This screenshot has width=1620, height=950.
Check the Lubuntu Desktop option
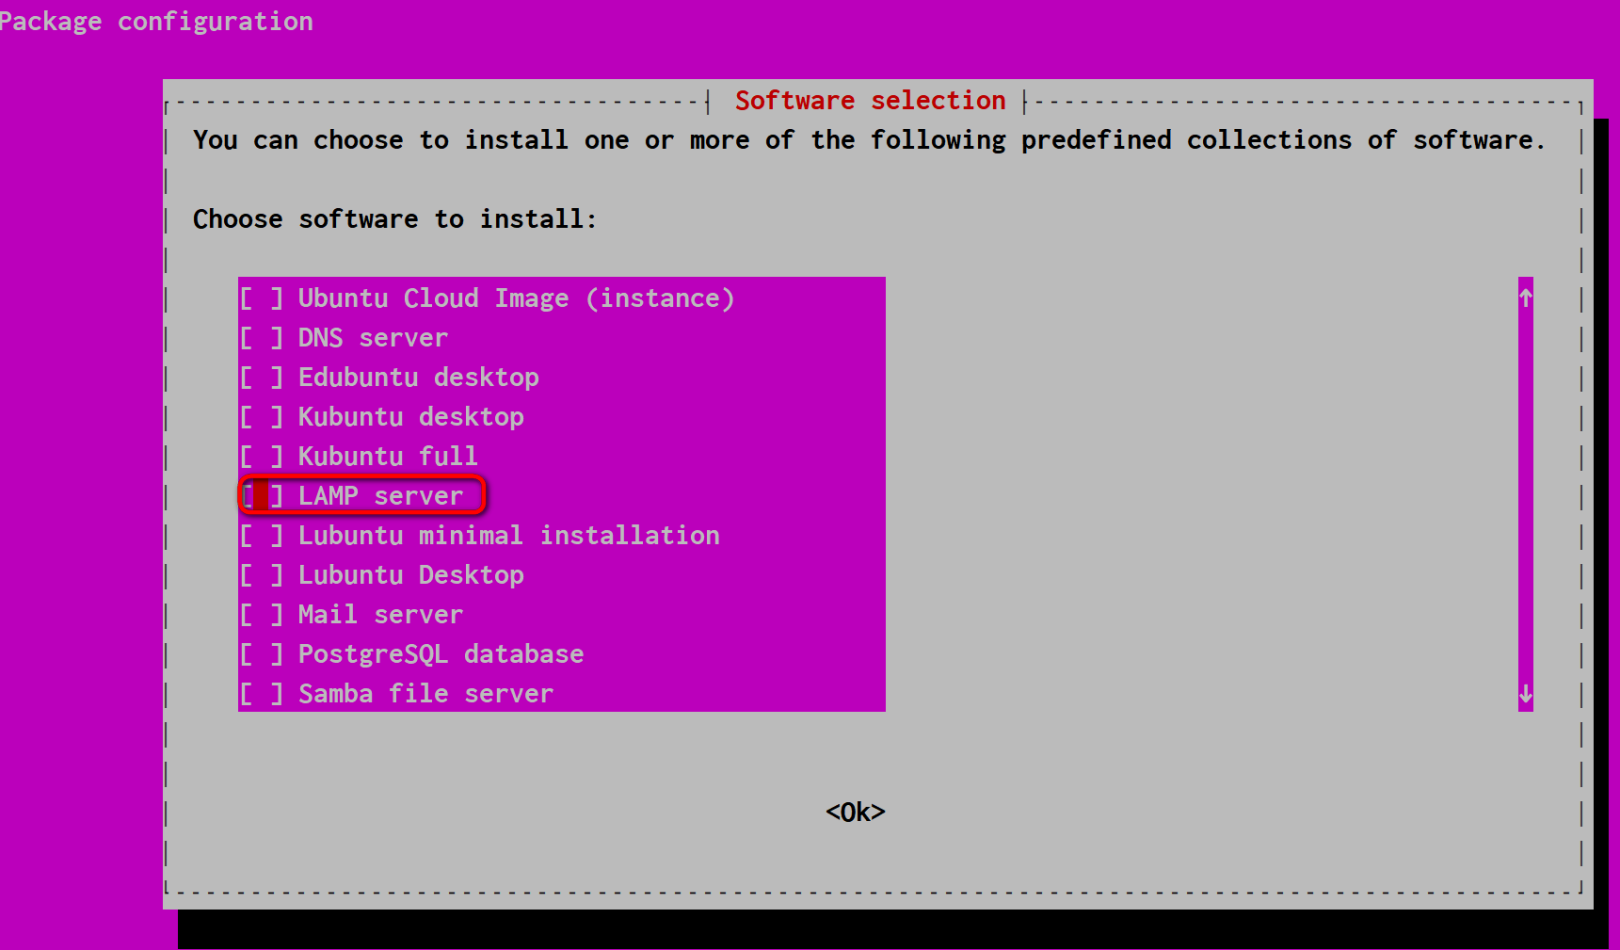click(x=260, y=574)
